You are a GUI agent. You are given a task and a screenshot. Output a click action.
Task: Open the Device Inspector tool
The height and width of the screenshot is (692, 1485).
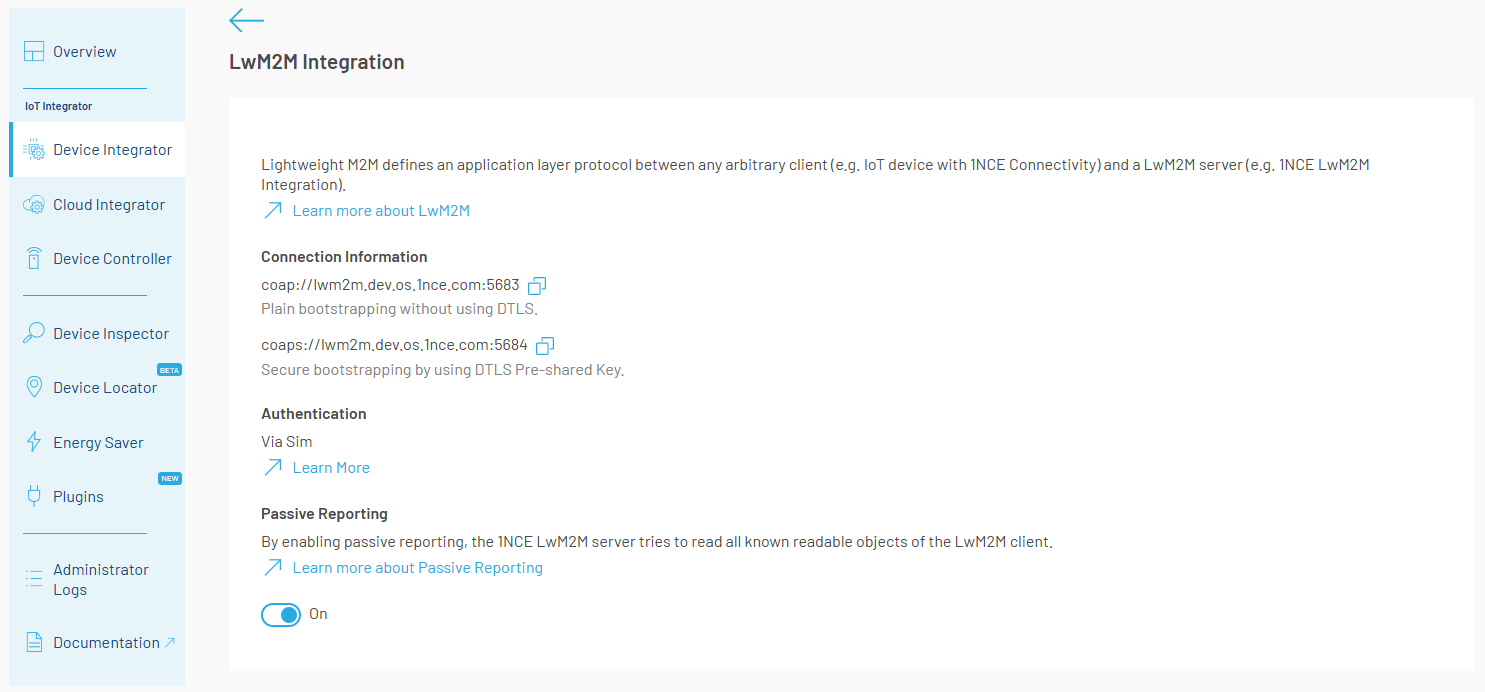coord(34,333)
